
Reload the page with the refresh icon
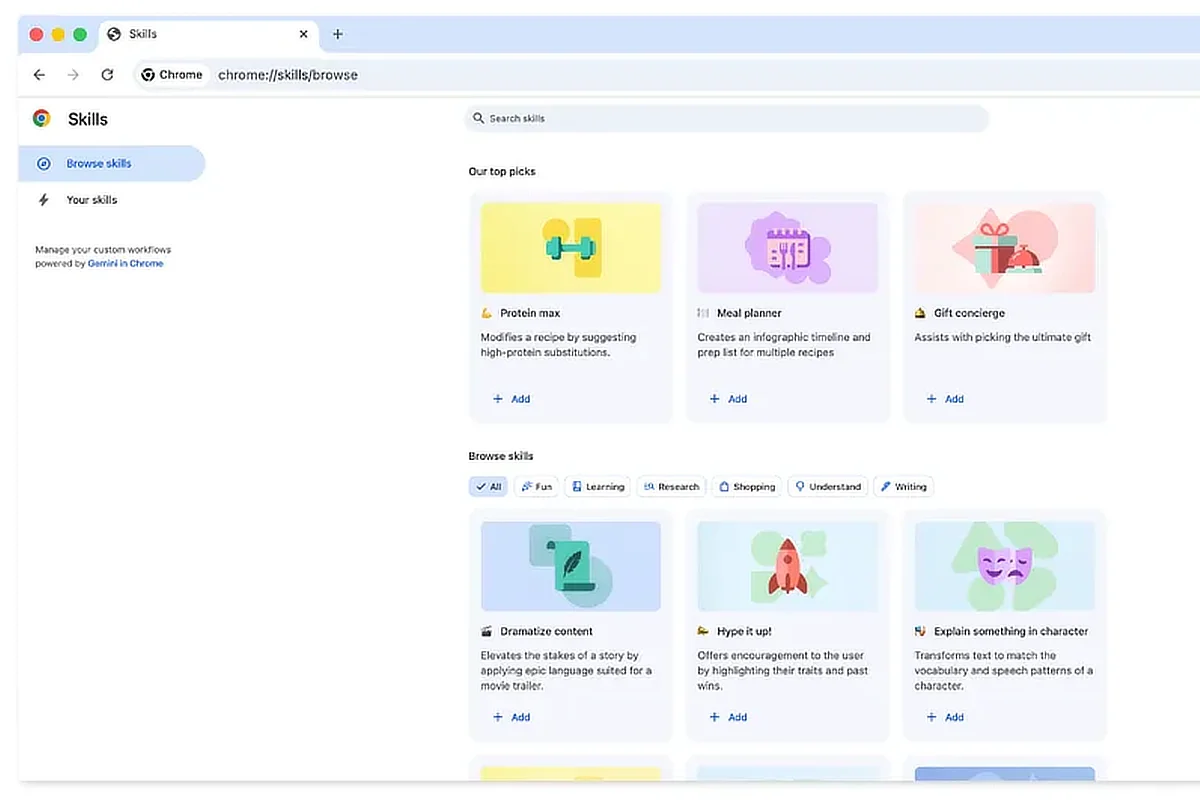[x=107, y=75]
